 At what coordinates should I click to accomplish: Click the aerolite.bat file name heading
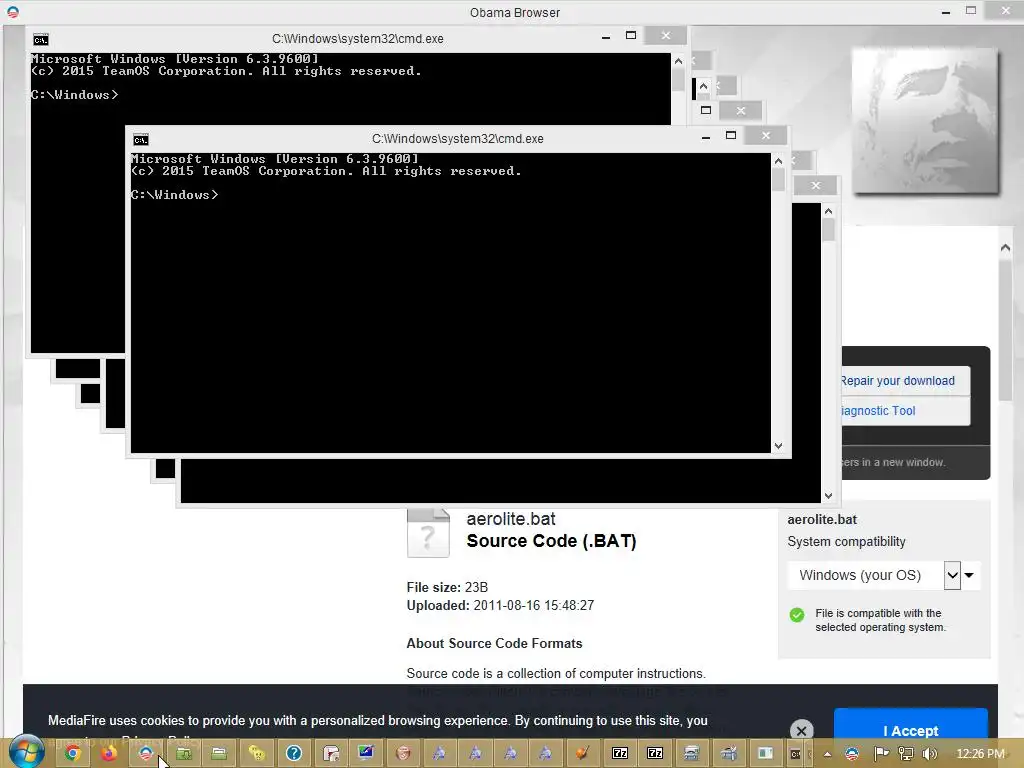511,519
